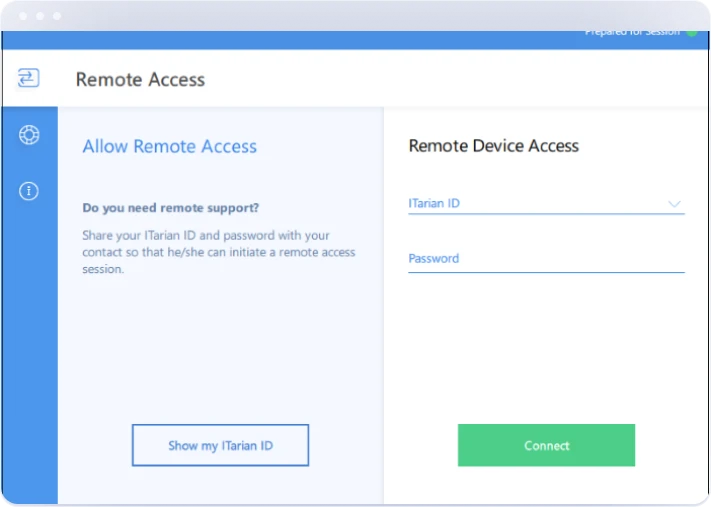This screenshot has height=507, width=711.
Task: Open the support lifebuoy icon in sidebar
Action: (x=29, y=135)
